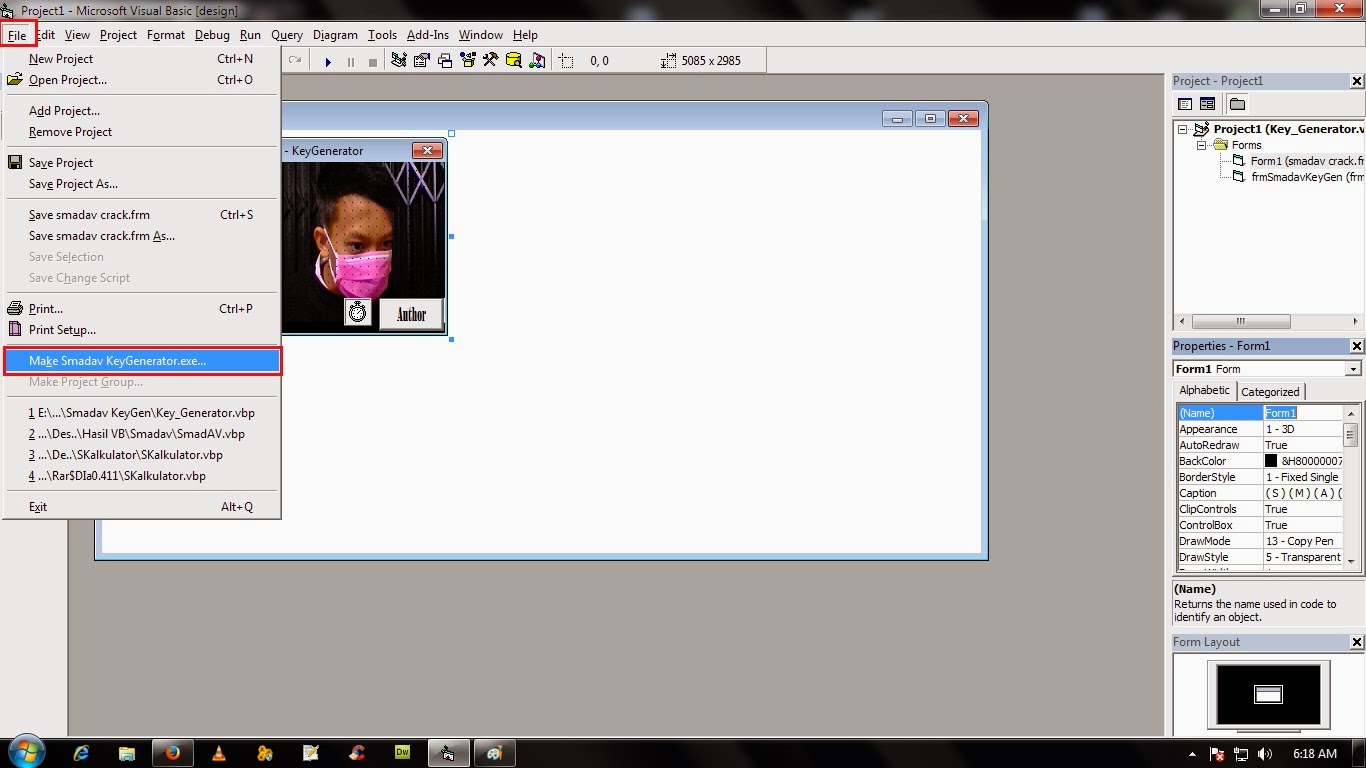Launch Internet Explorer from the taskbar
Image resolution: width=1366 pixels, height=768 pixels.
pyautogui.click(x=81, y=753)
